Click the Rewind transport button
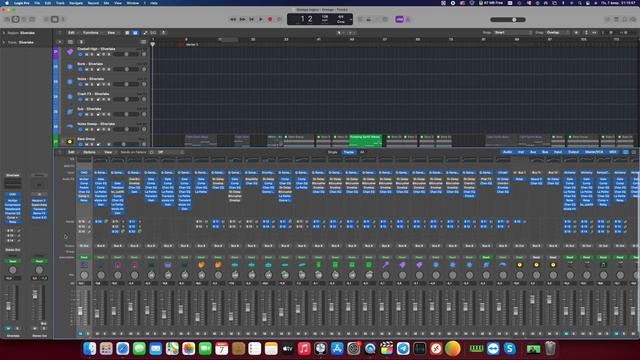Image resolution: width=640 pixels, height=360 pixels. [x=233, y=19]
